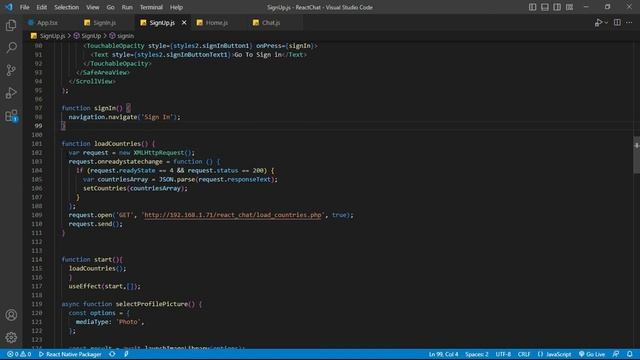Open the Extensions view
Viewport: 640px width, 360px height.
point(11,116)
